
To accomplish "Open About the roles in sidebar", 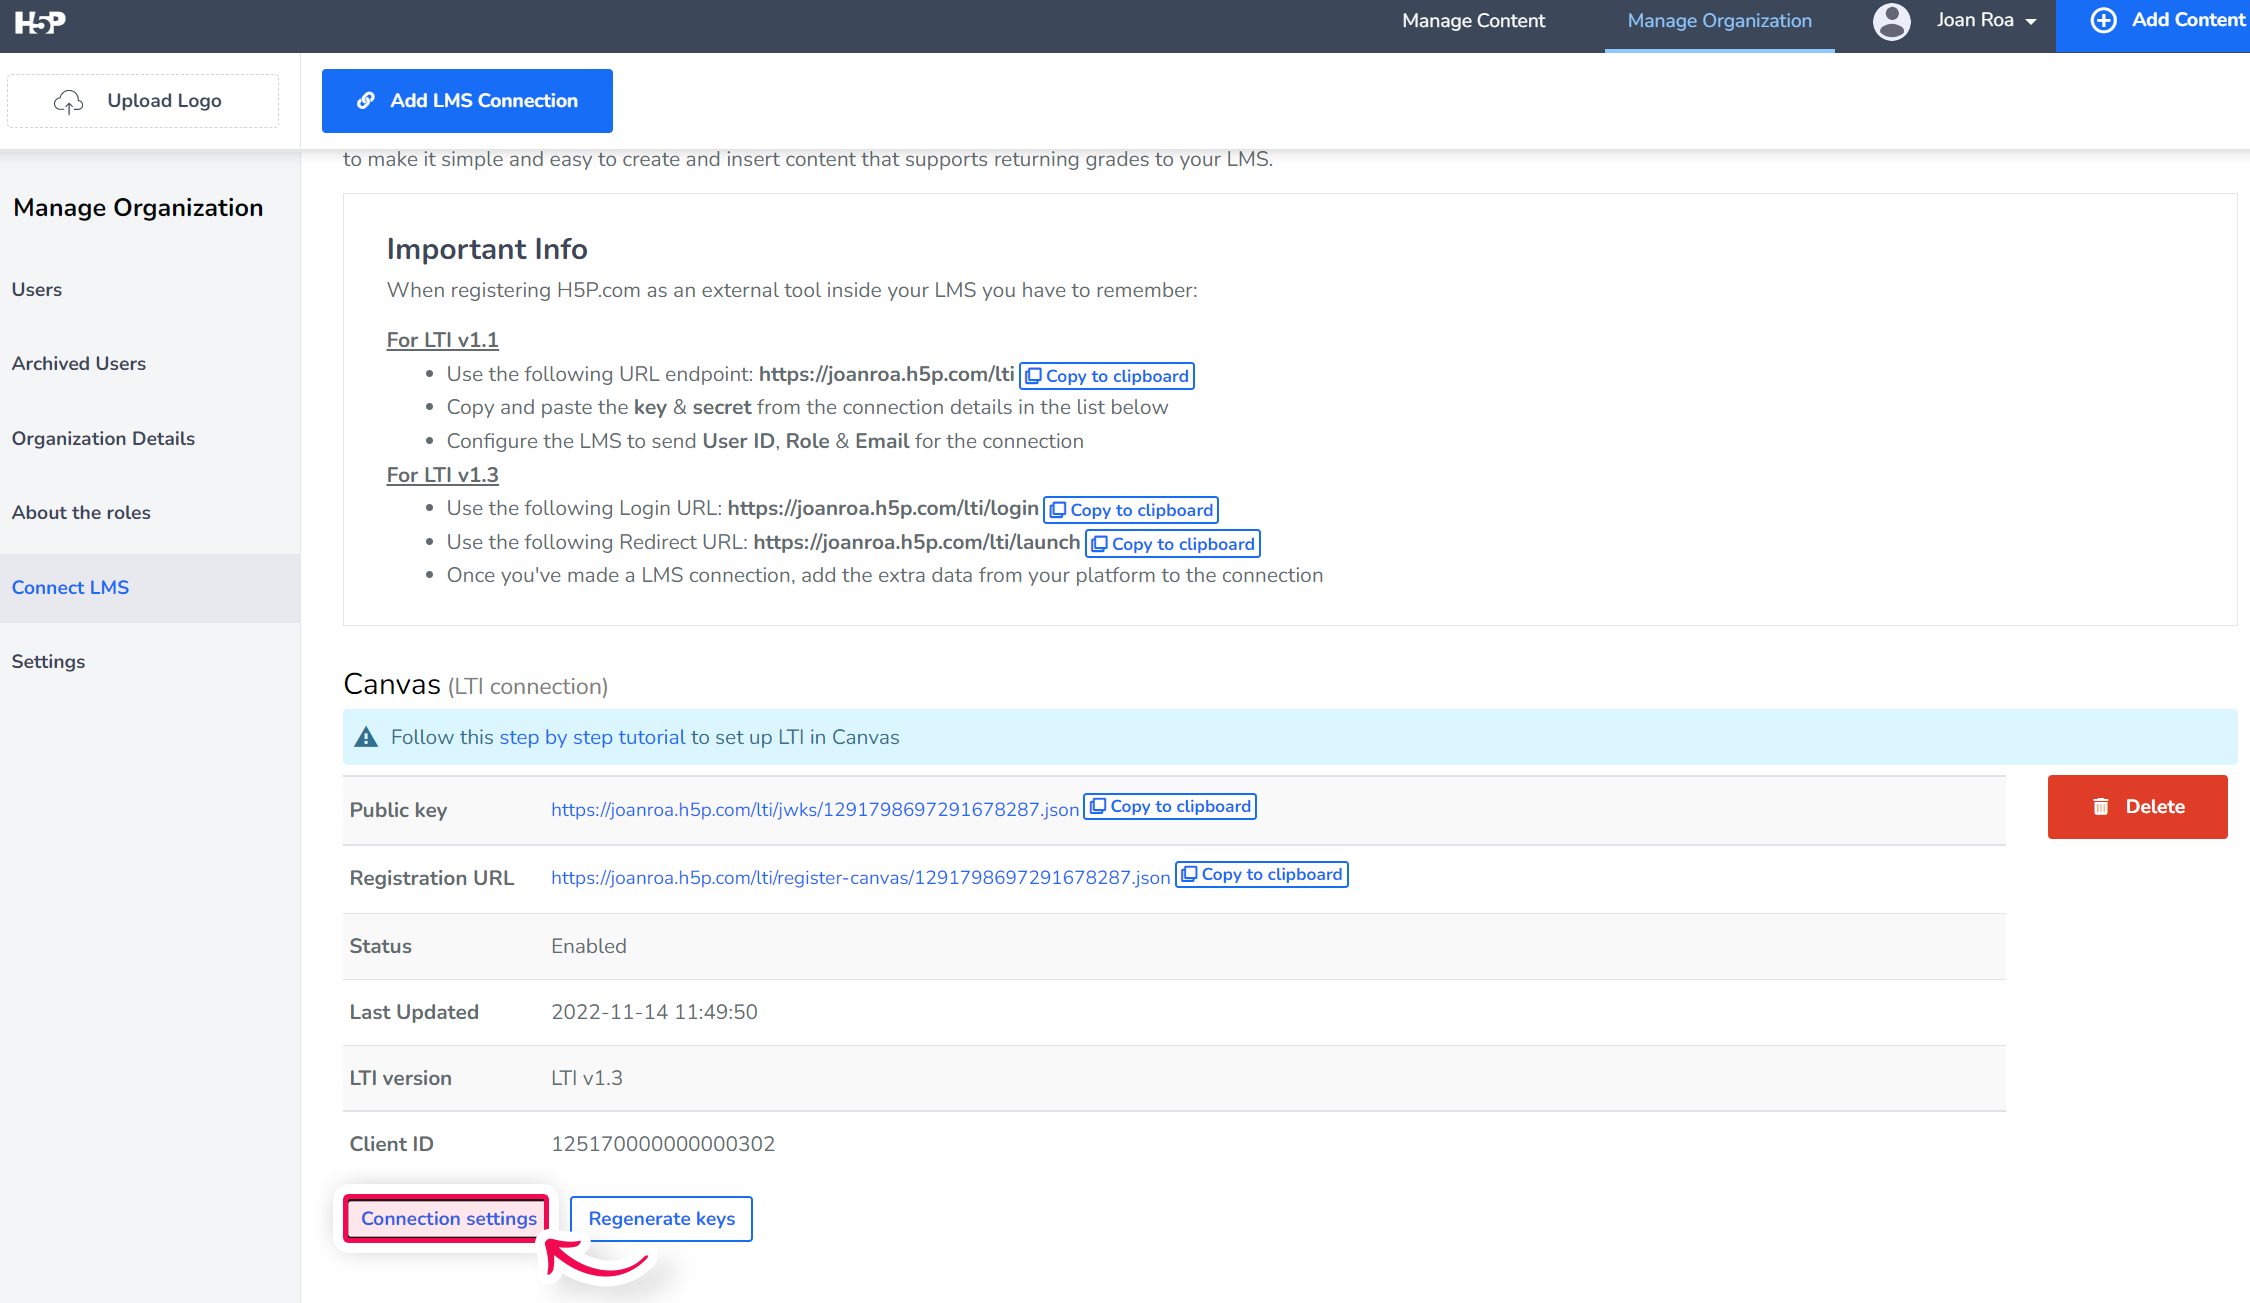I will [x=81, y=513].
